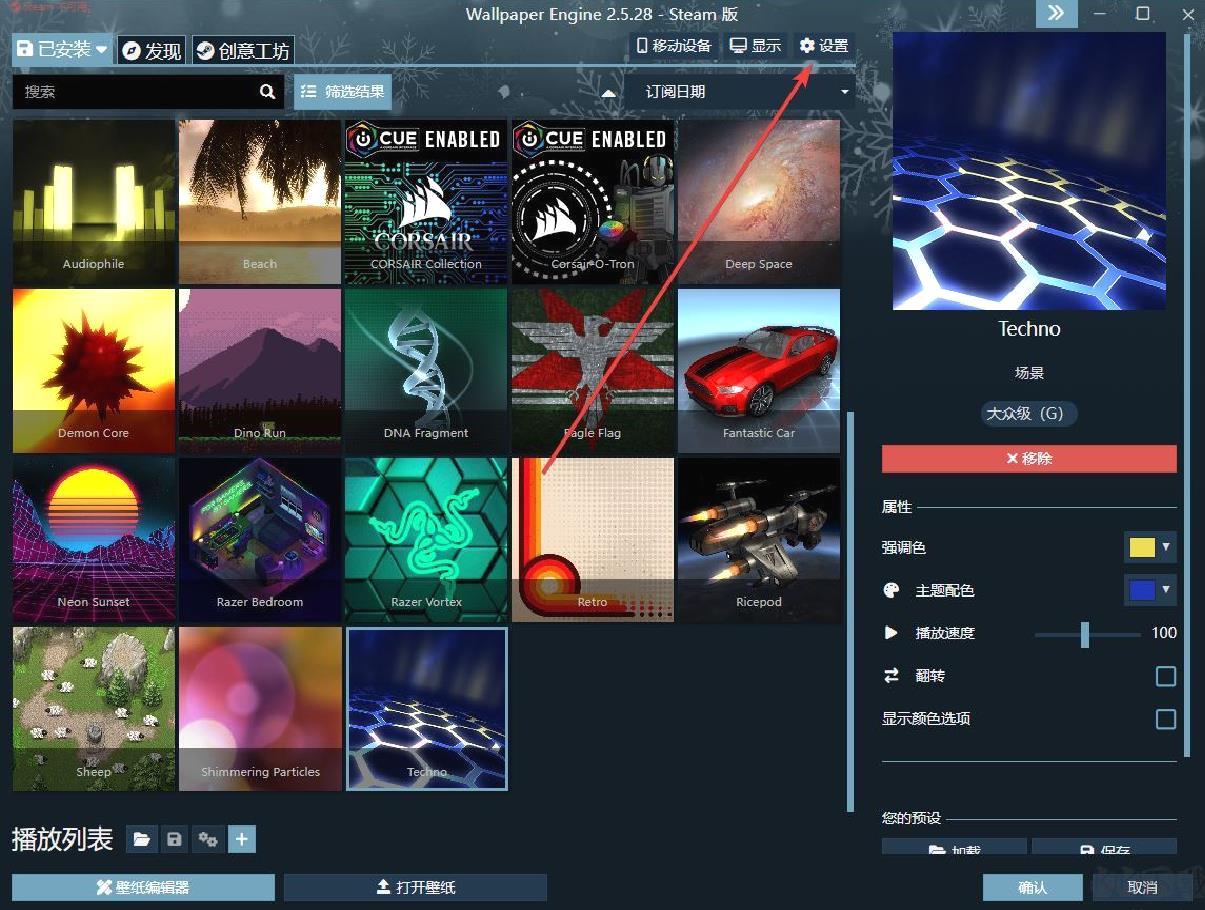Screen dimensions: 1205x910
Task: Remove the wallpaper with the 移除 button
Action: pos(1029,458)
